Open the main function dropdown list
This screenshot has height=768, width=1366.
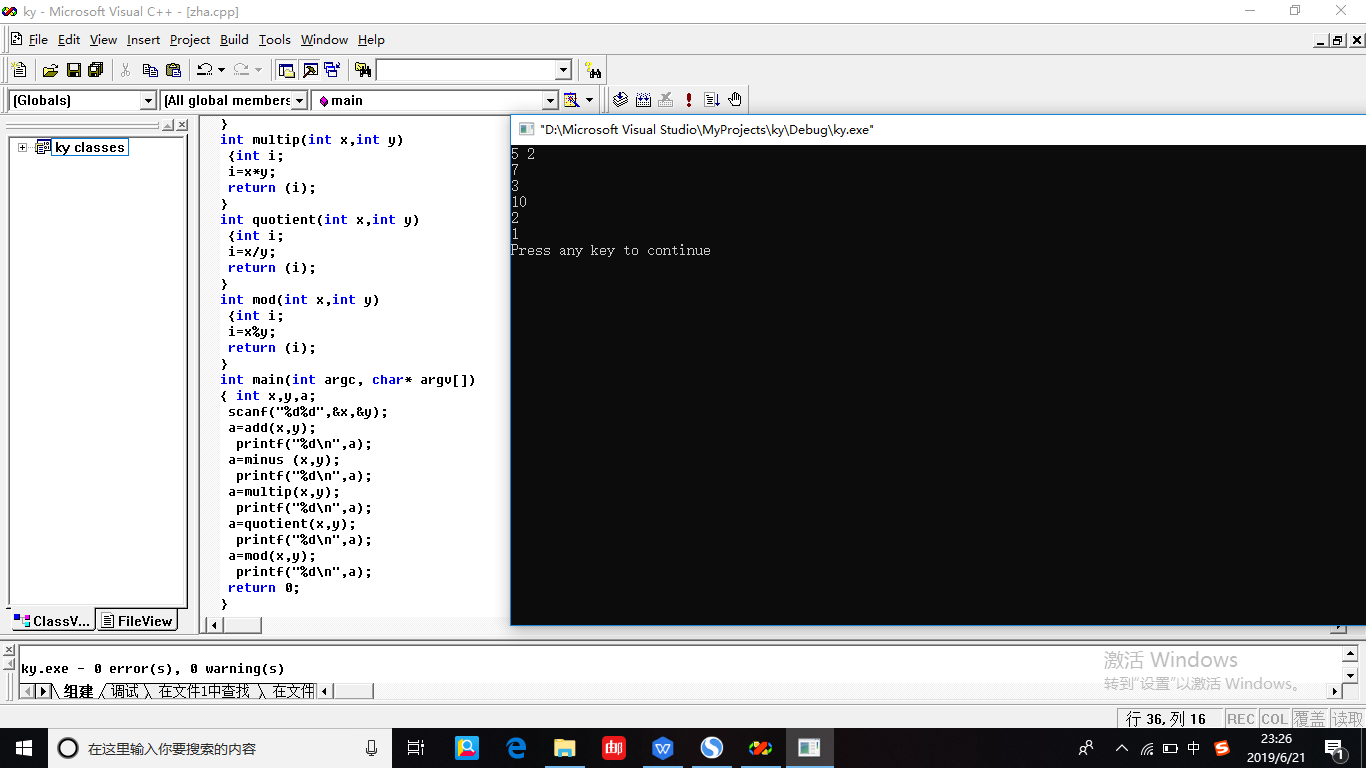[x=549, y=100]
